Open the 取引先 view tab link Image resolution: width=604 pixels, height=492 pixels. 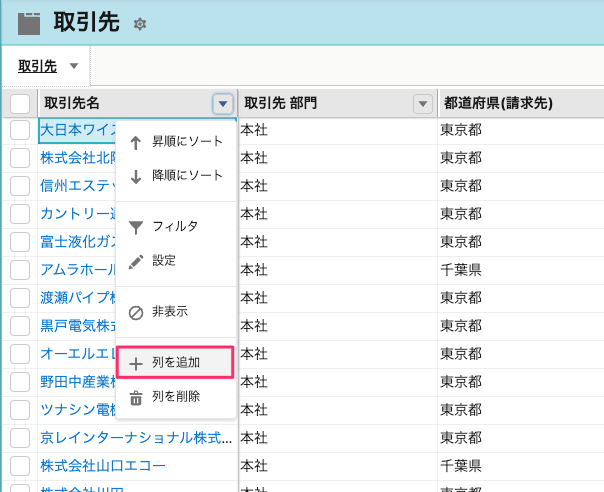37,66
